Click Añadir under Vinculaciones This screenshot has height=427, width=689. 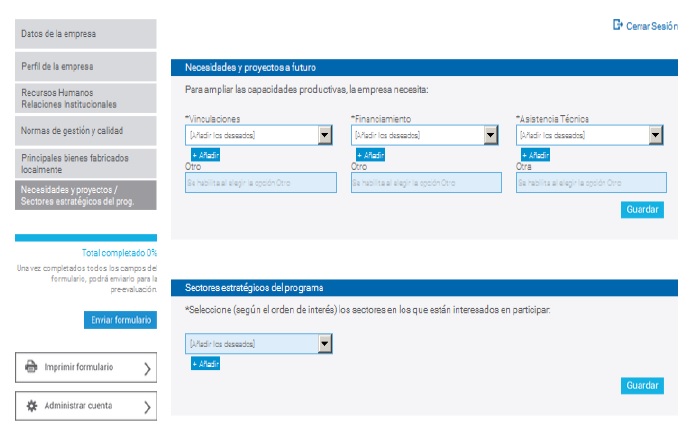205,155
